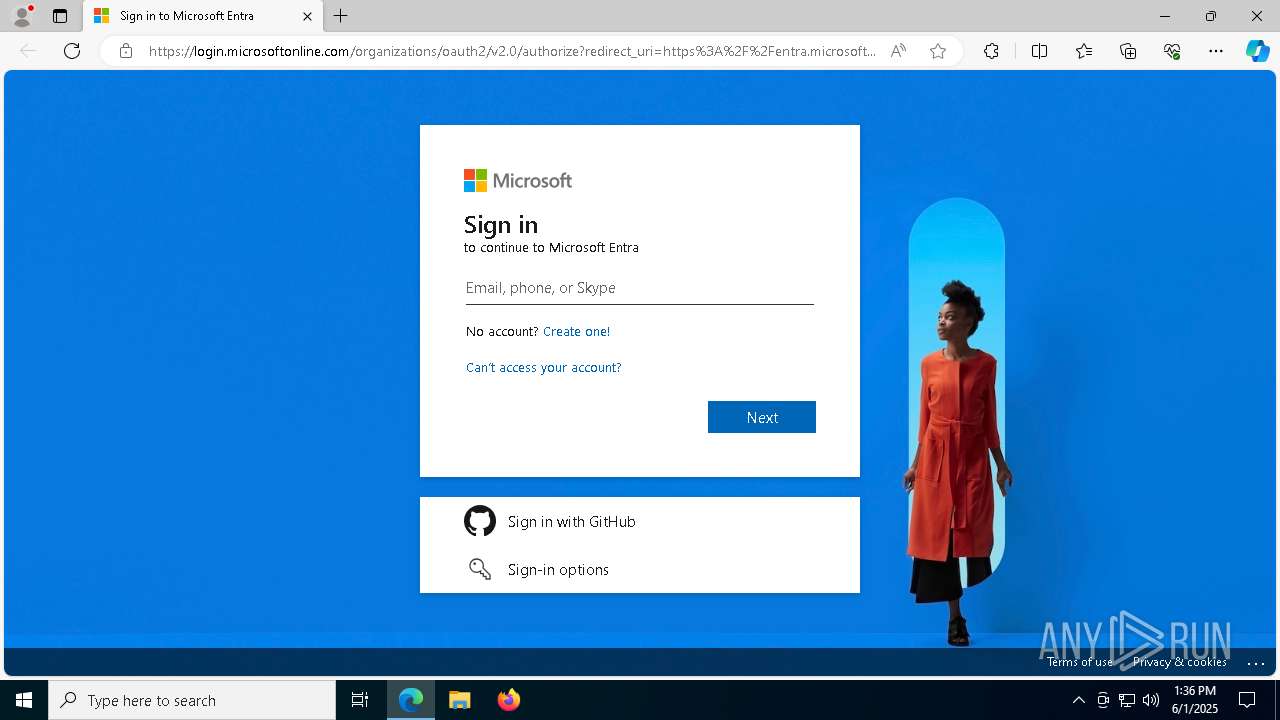Click the Next button
The height and width of the screenshot is (720, 1280).
(x=762, y=417)
